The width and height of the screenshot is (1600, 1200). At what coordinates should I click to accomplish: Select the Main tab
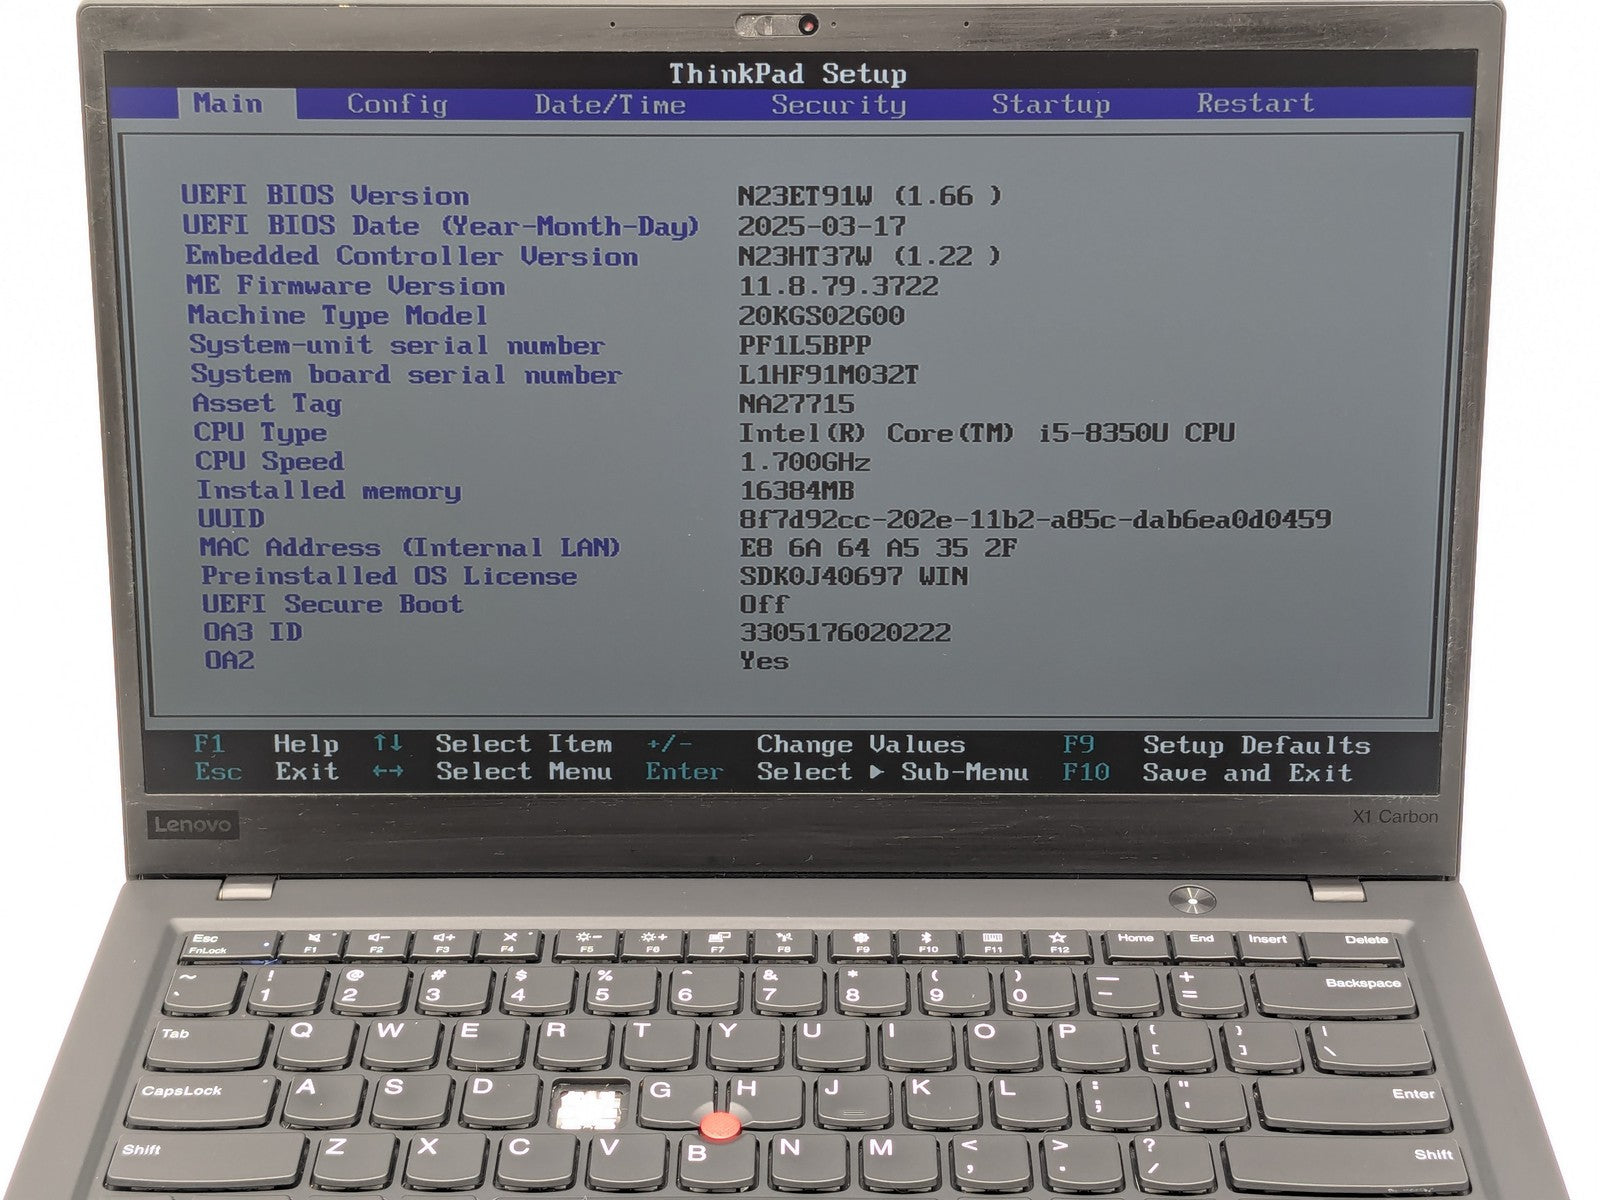point(228,104)
